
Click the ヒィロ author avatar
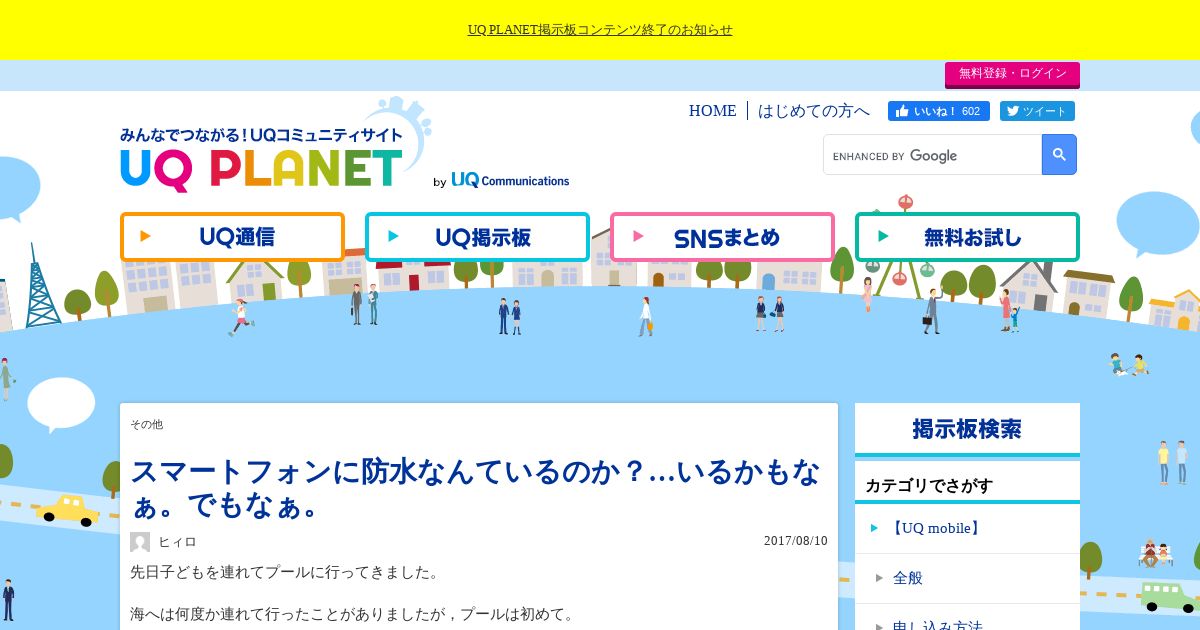(140, 542)
